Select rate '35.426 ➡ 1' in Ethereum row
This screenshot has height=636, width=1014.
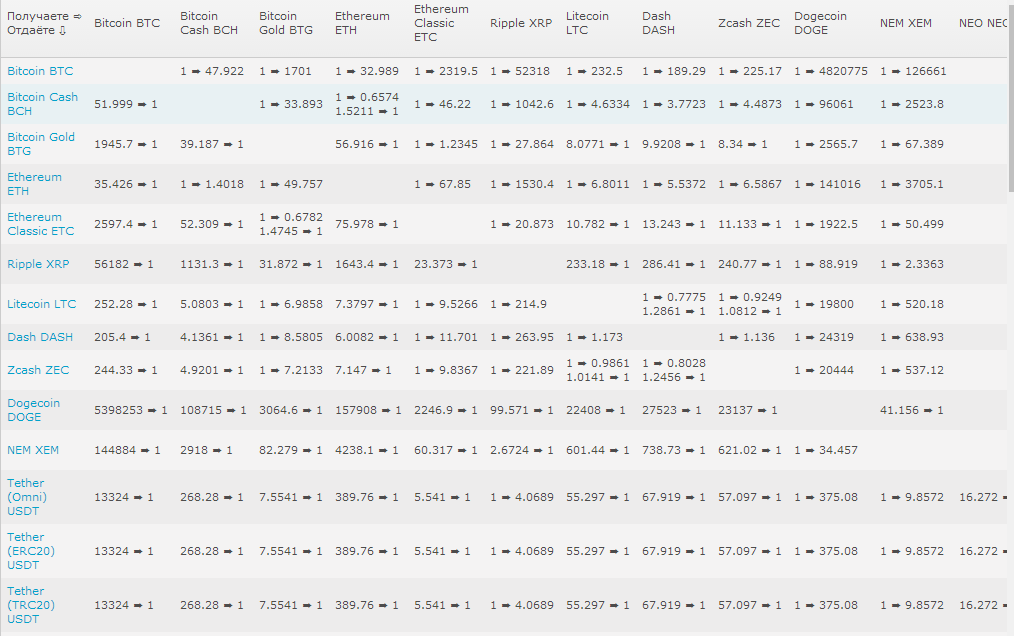coord(126,184)
